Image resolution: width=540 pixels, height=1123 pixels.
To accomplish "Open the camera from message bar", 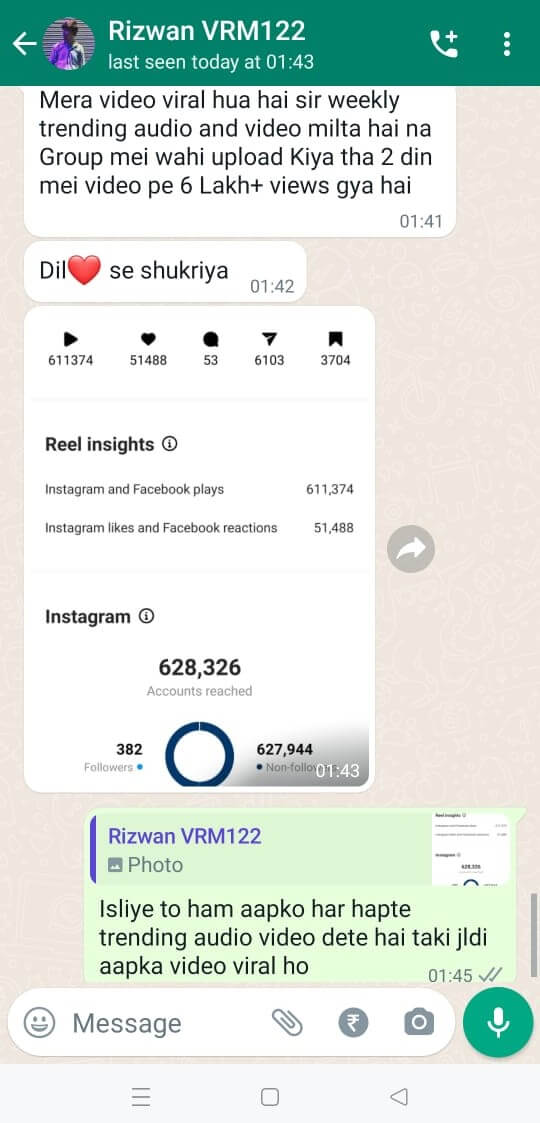I will tap(418, 1023).
